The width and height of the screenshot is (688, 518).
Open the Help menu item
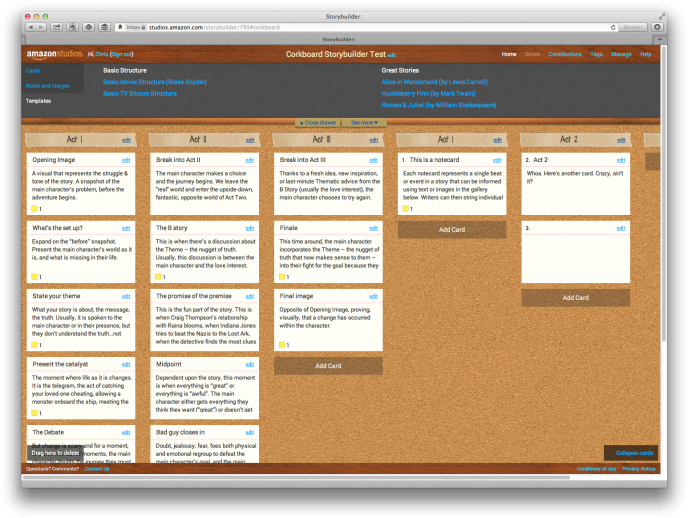[x=645, y=54]
